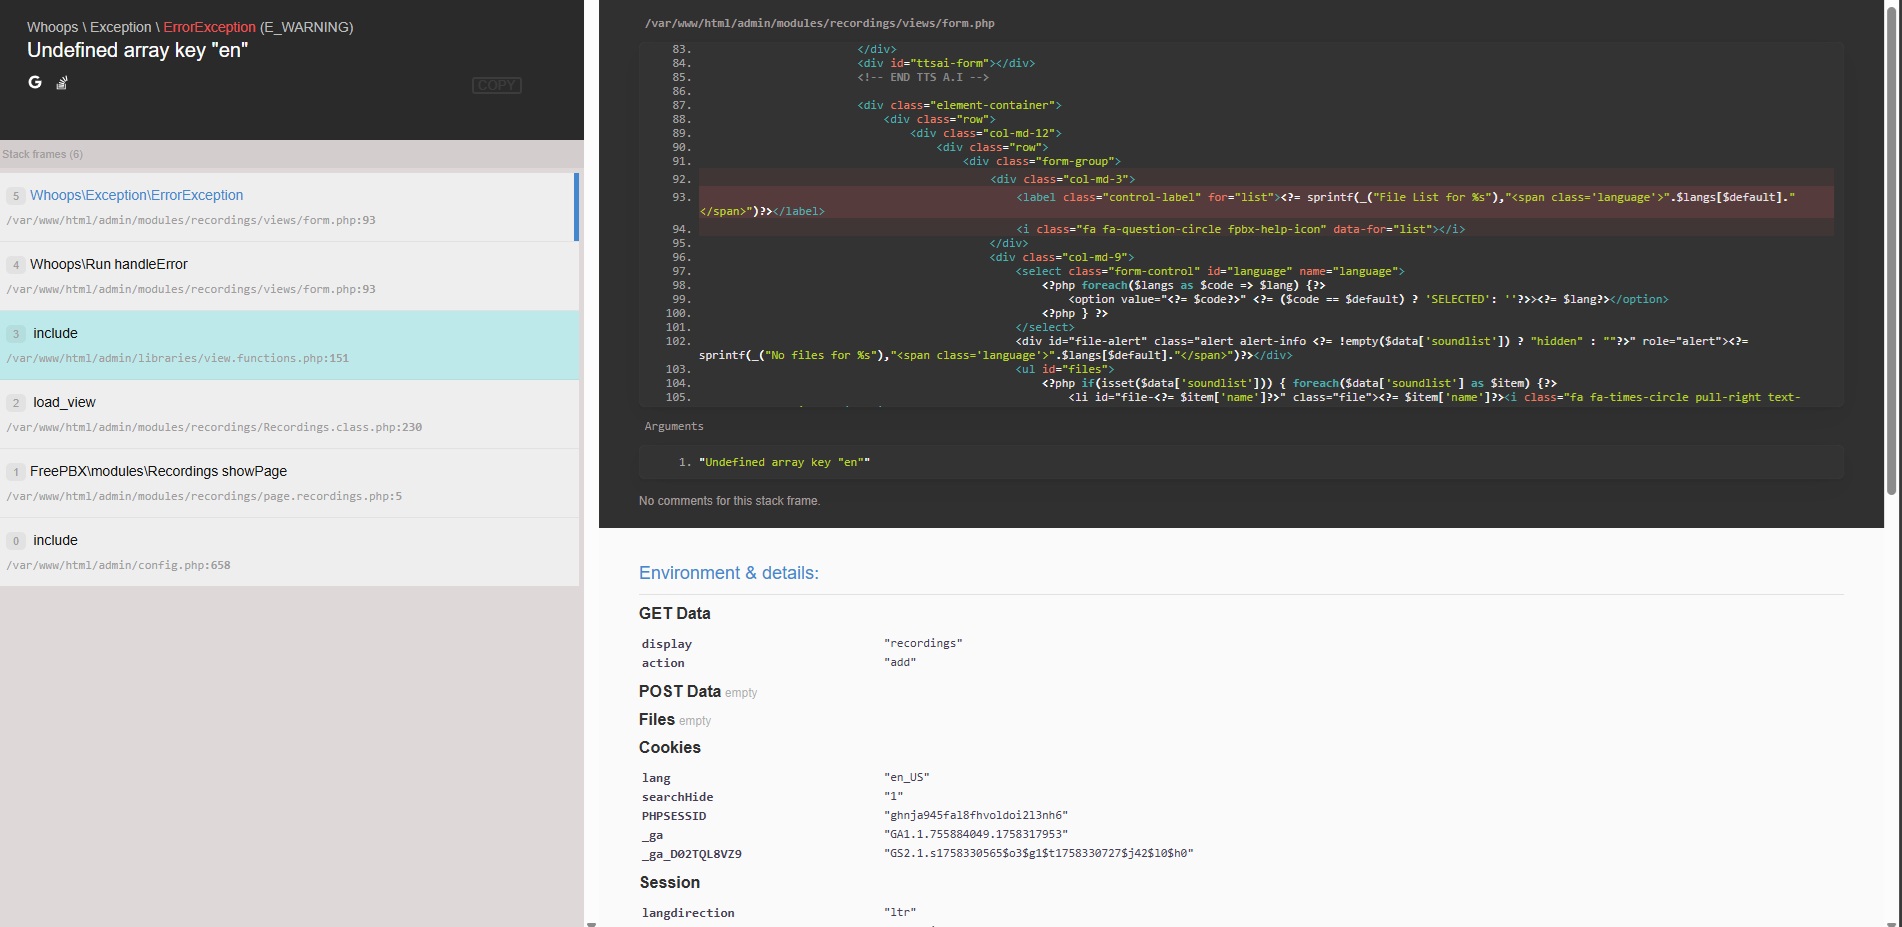Open the include frame at config.php:658
This screenshot has width=1902, height=927.
tap(56, 541)
